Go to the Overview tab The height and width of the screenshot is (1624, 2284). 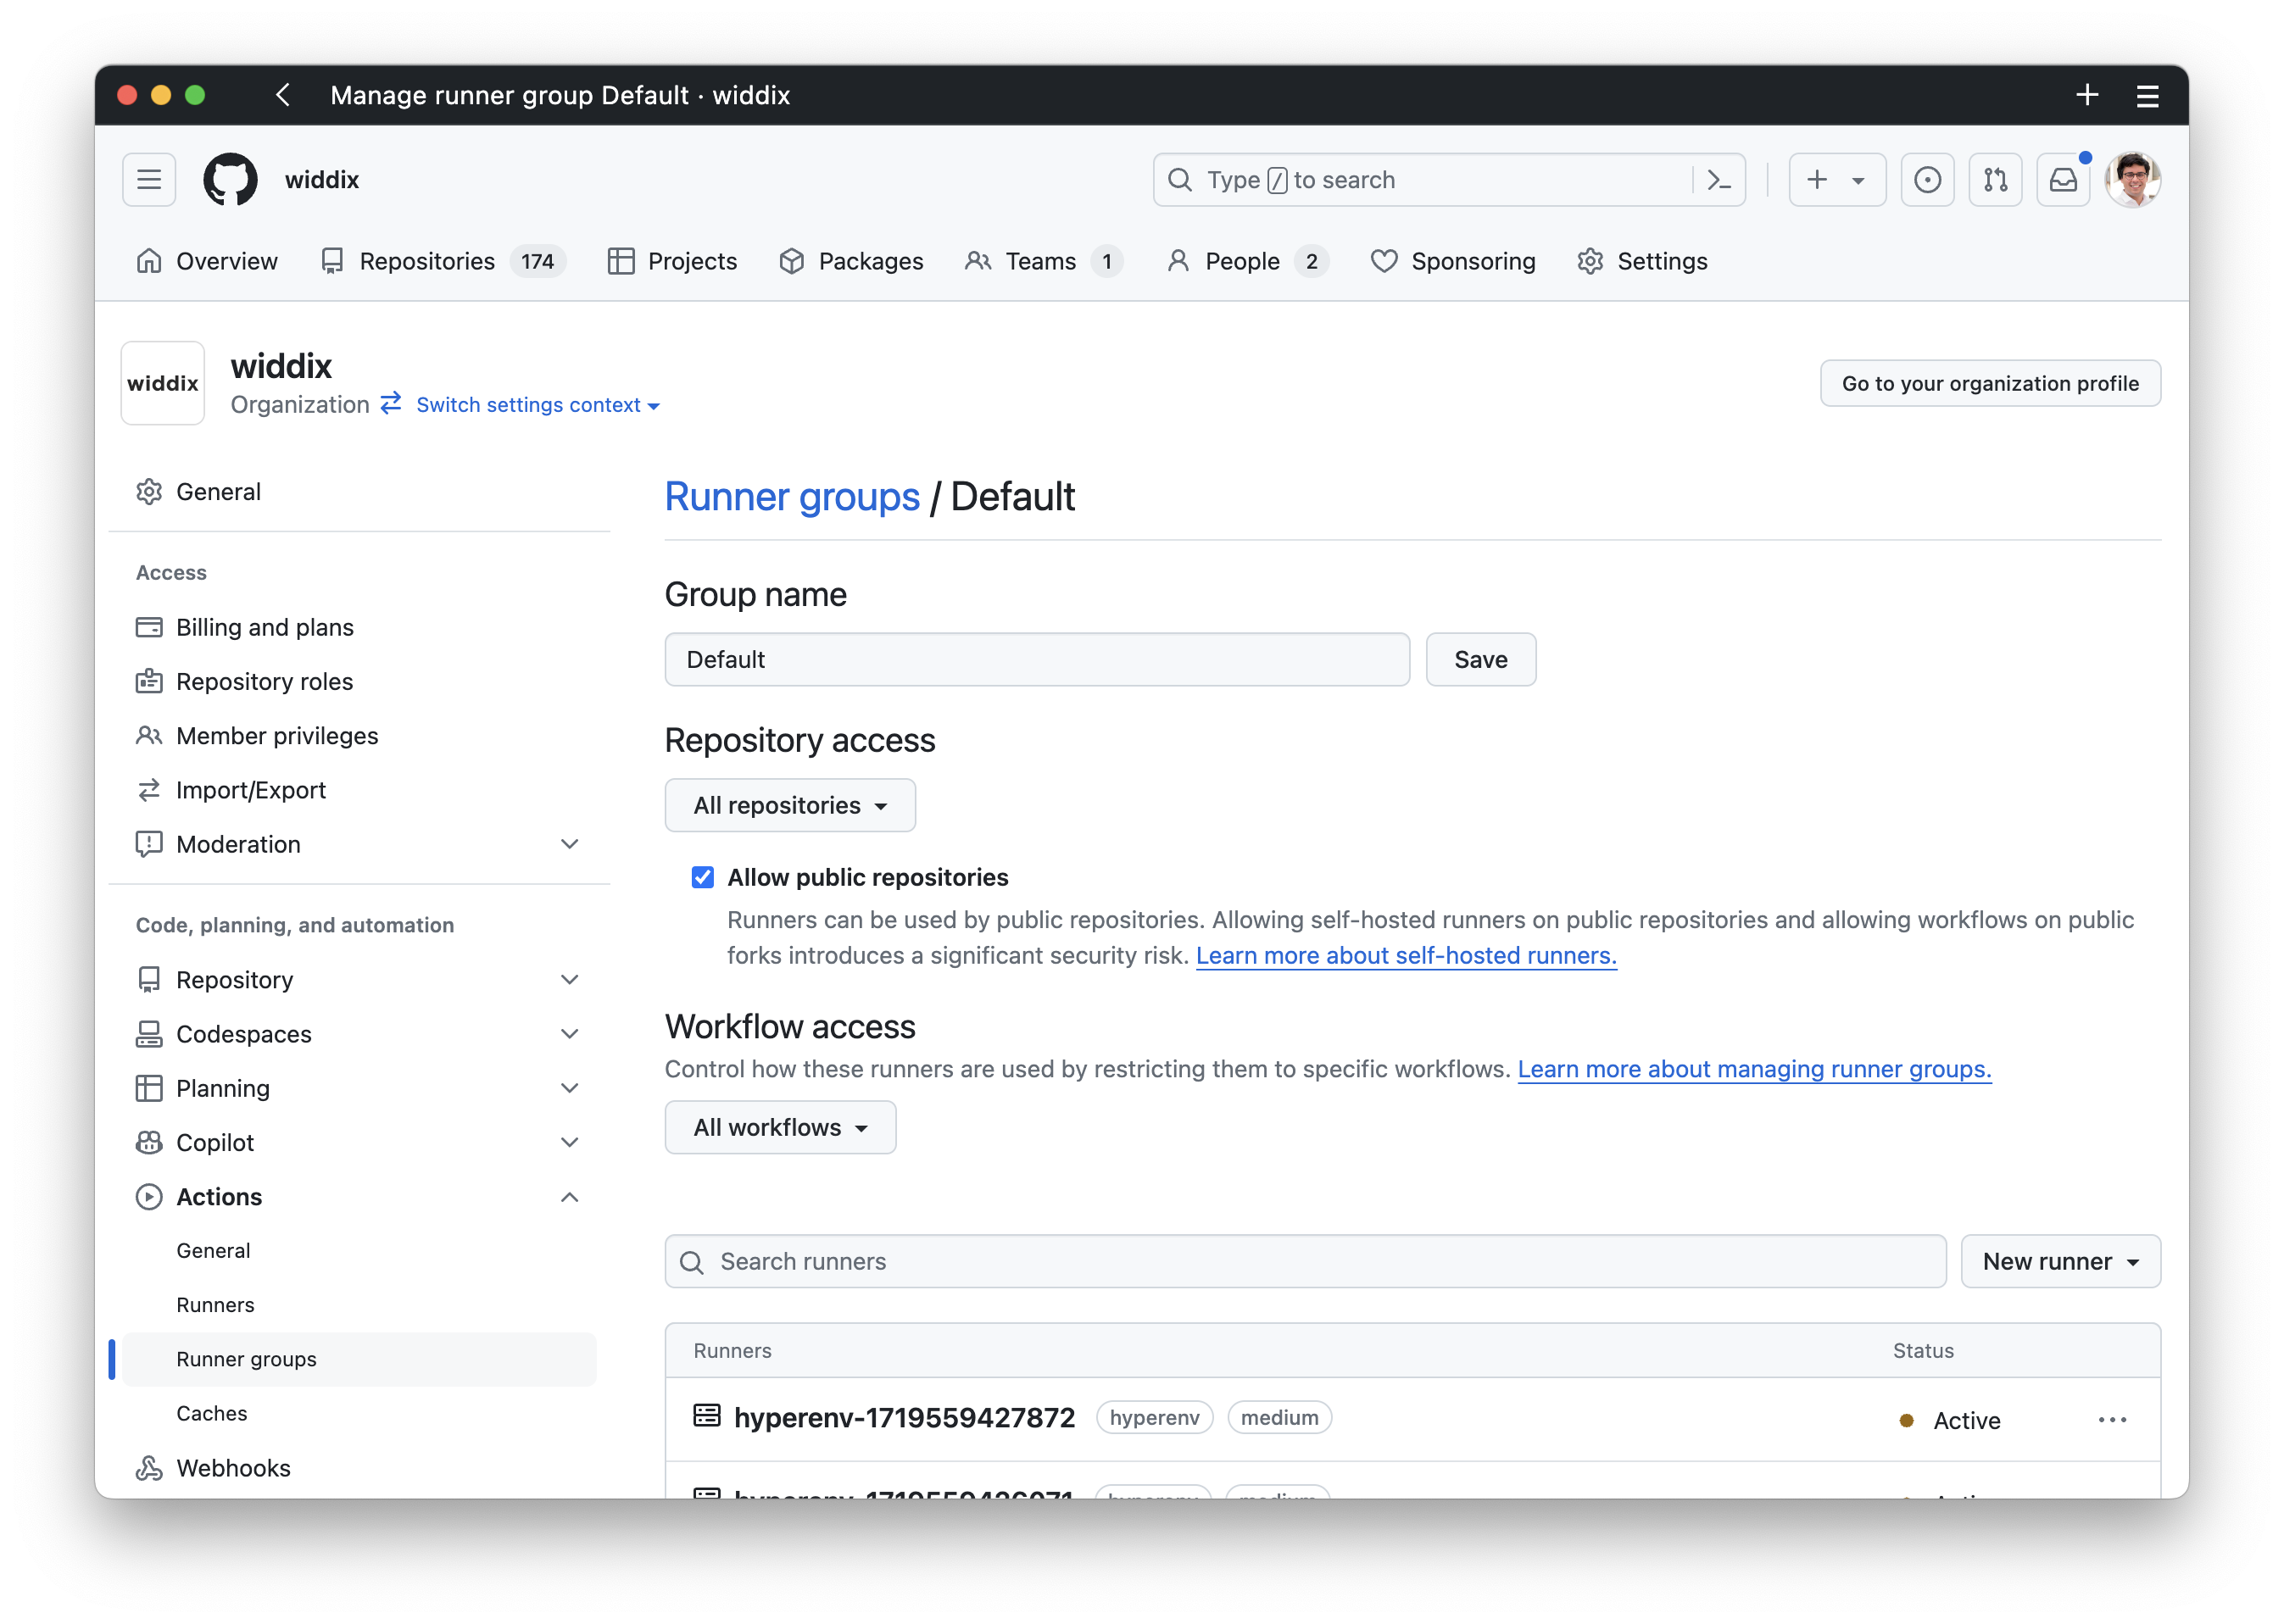(x=207, y=261)
